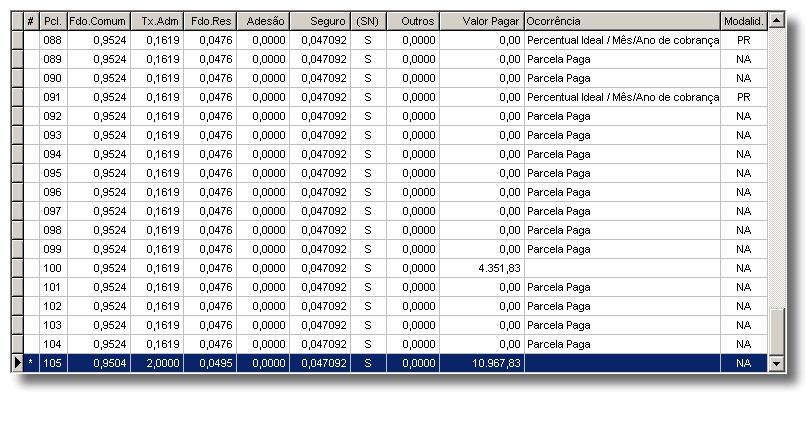
Task: Select parcel number 105 cell
Action: 53,363
